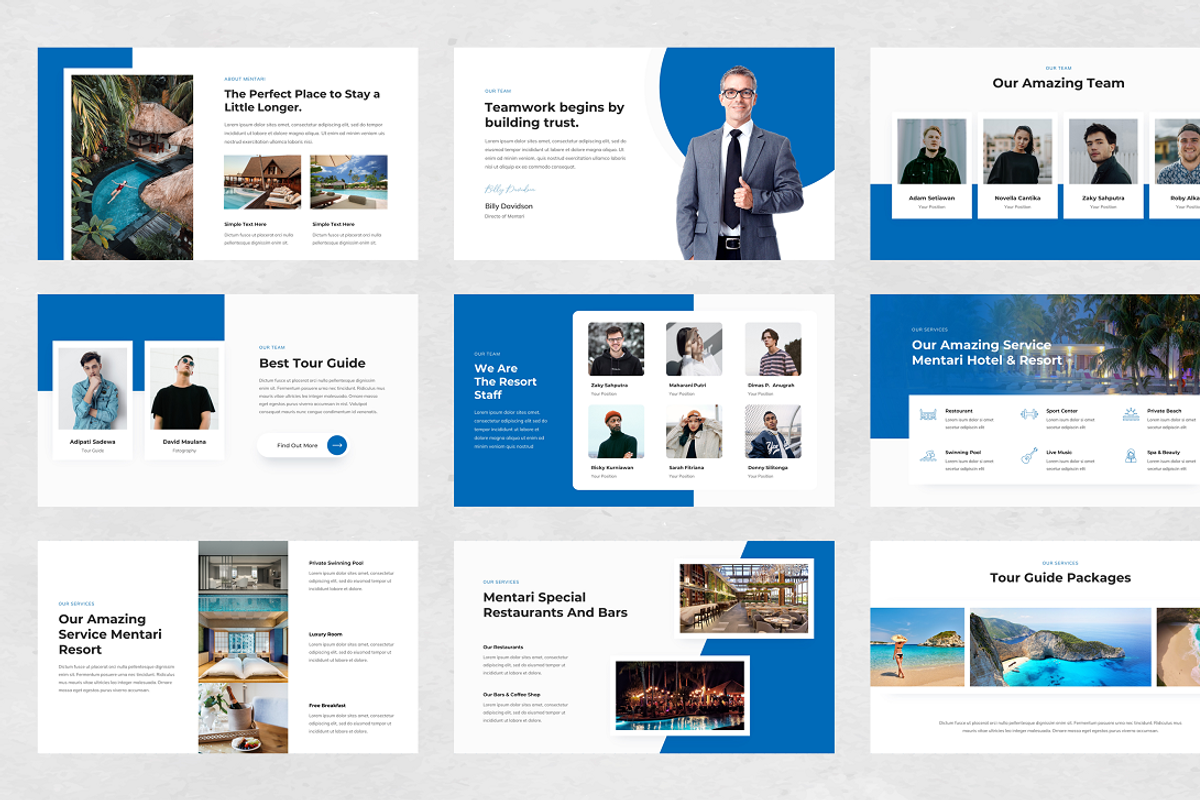Click the Luxury Room bed photo

tap(243, 647)
